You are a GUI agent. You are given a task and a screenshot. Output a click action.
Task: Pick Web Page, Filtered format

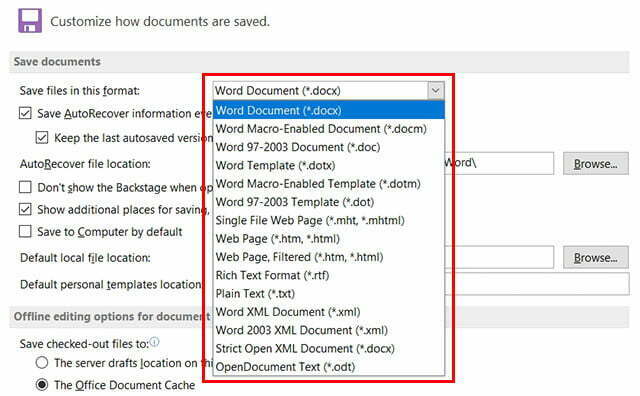[x=329, y=257]
